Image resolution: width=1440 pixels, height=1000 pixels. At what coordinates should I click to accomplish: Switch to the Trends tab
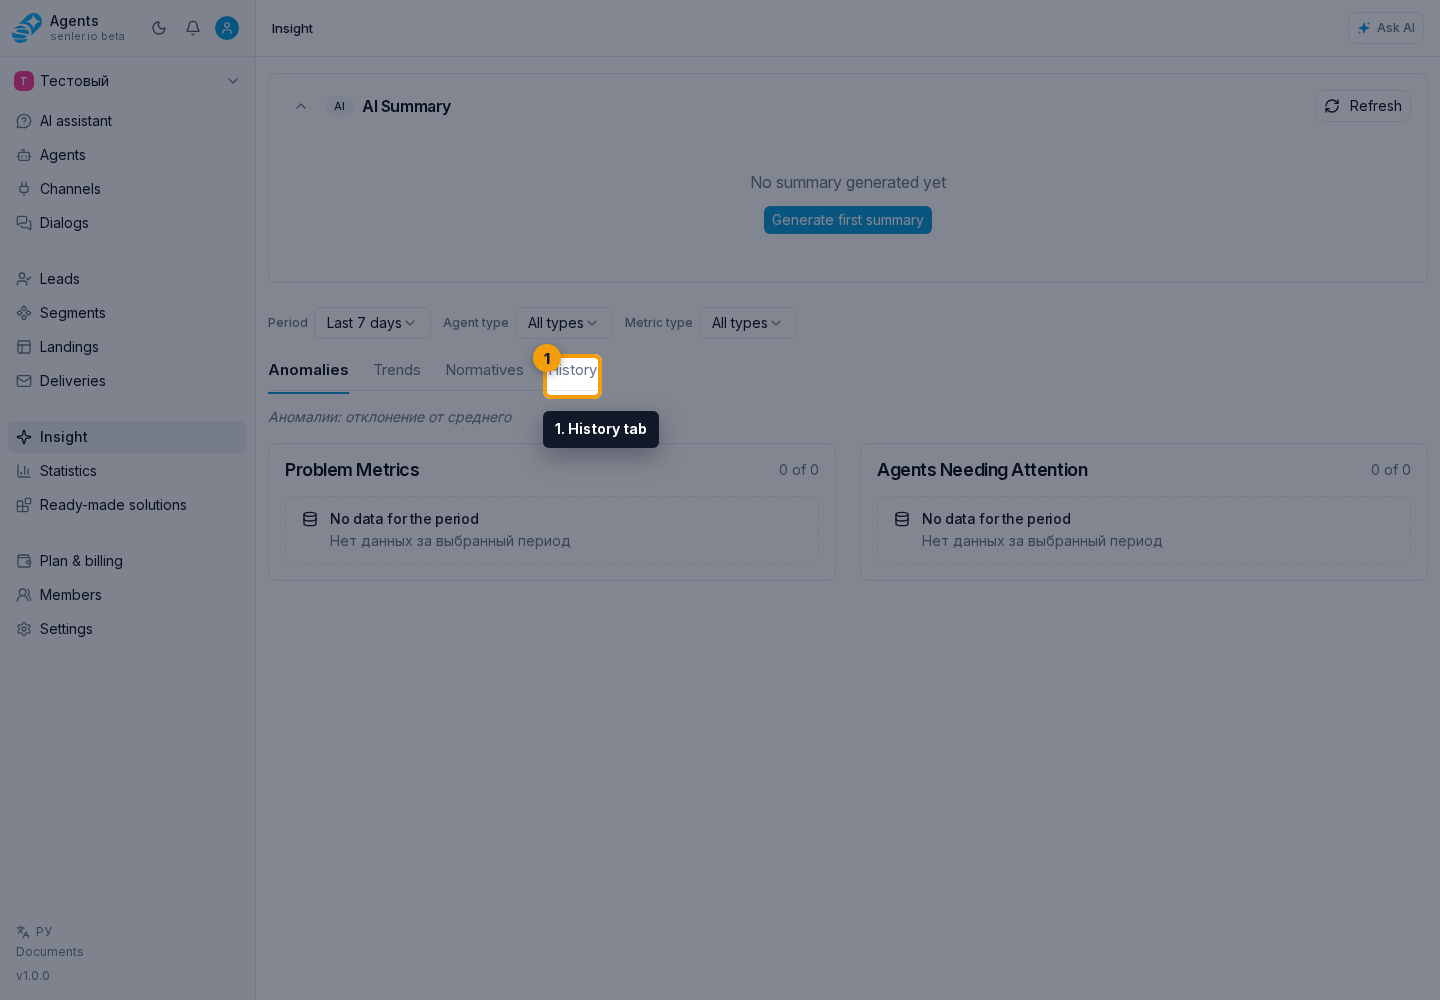(397, 370)
